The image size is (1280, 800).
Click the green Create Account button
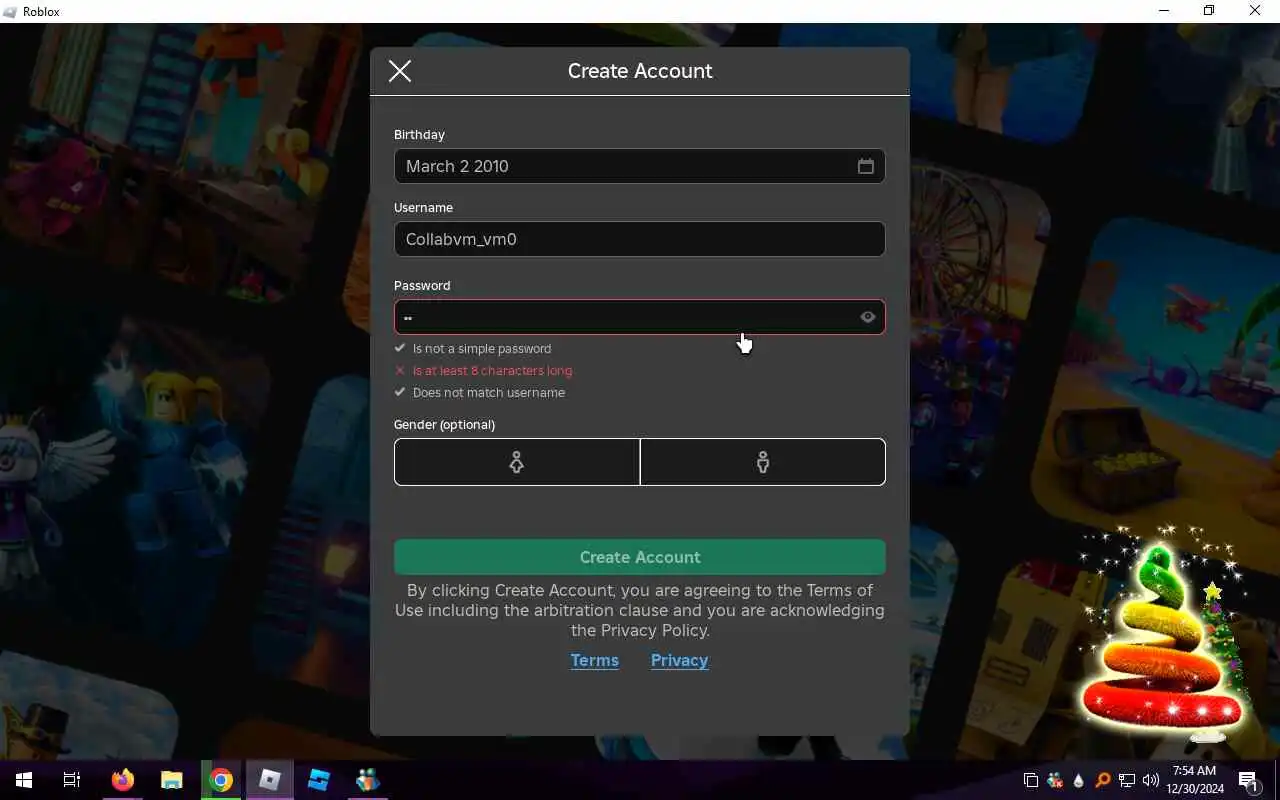(640, 557)
